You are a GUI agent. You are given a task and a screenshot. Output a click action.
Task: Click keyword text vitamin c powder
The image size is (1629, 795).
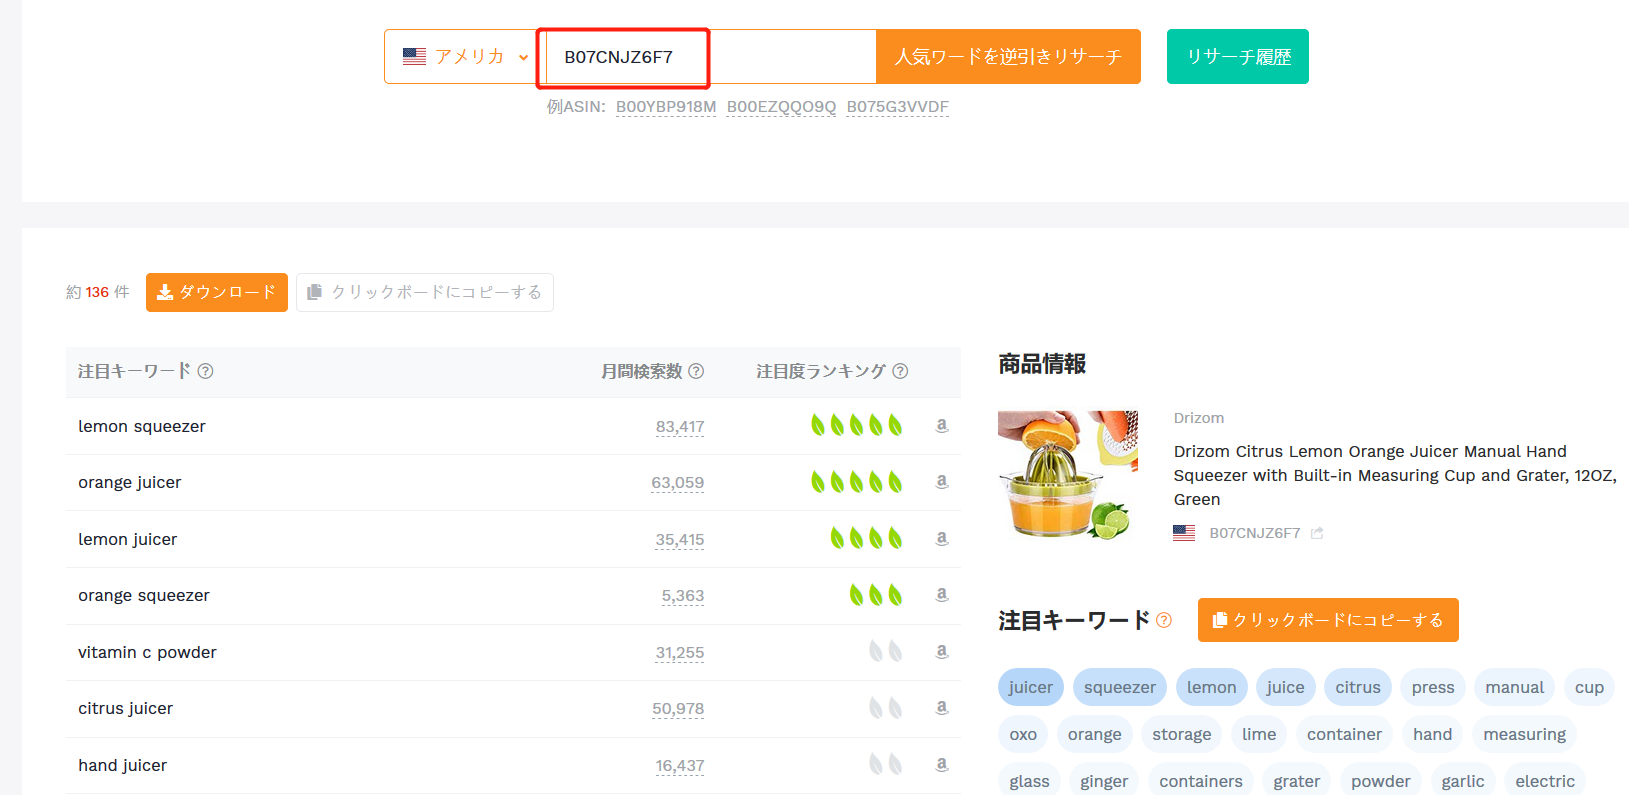click(x=147, y=652)
